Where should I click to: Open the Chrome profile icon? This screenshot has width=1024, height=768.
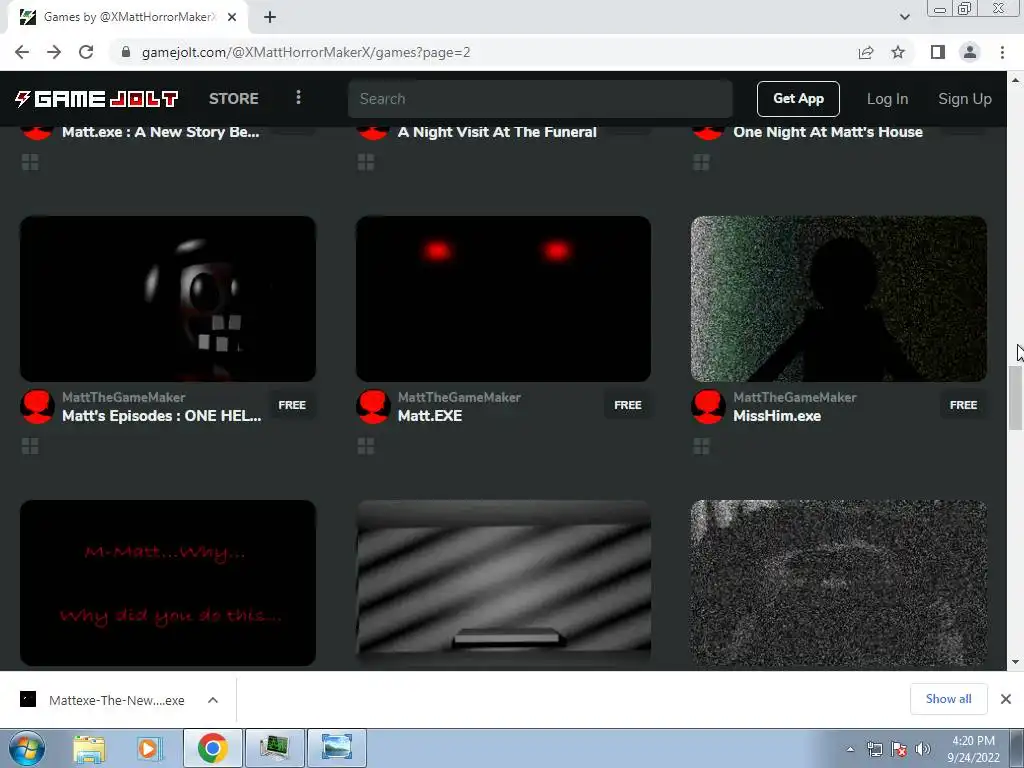tap(970, 52)
